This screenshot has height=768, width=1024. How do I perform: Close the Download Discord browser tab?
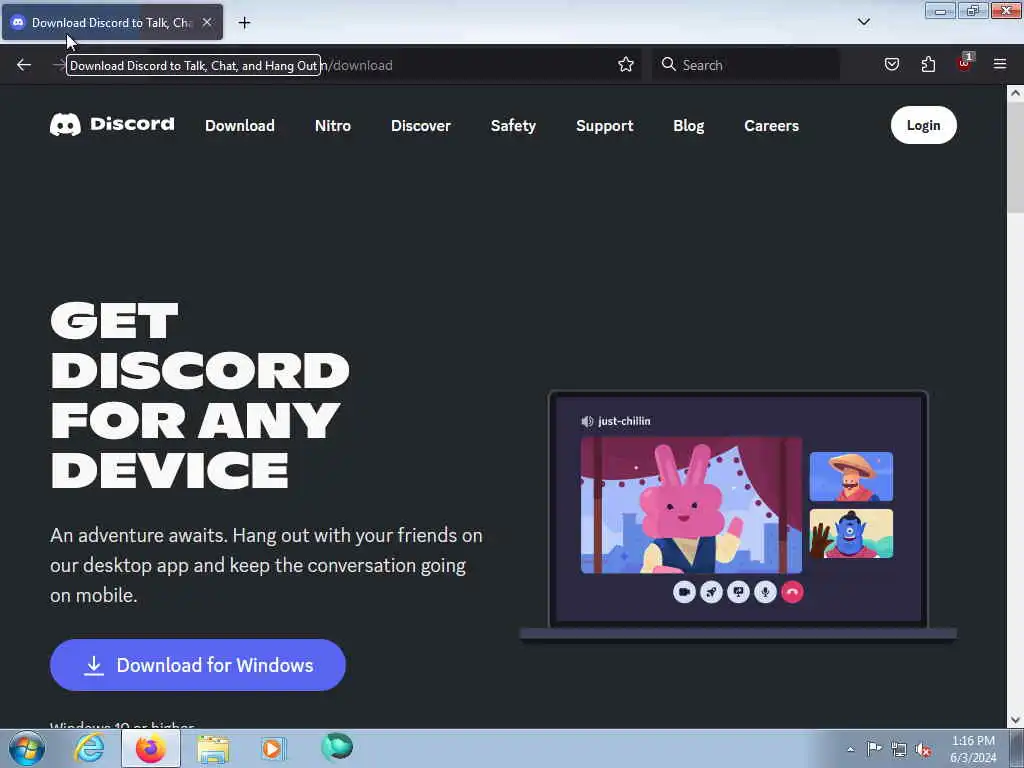click(x=207, y=22)
